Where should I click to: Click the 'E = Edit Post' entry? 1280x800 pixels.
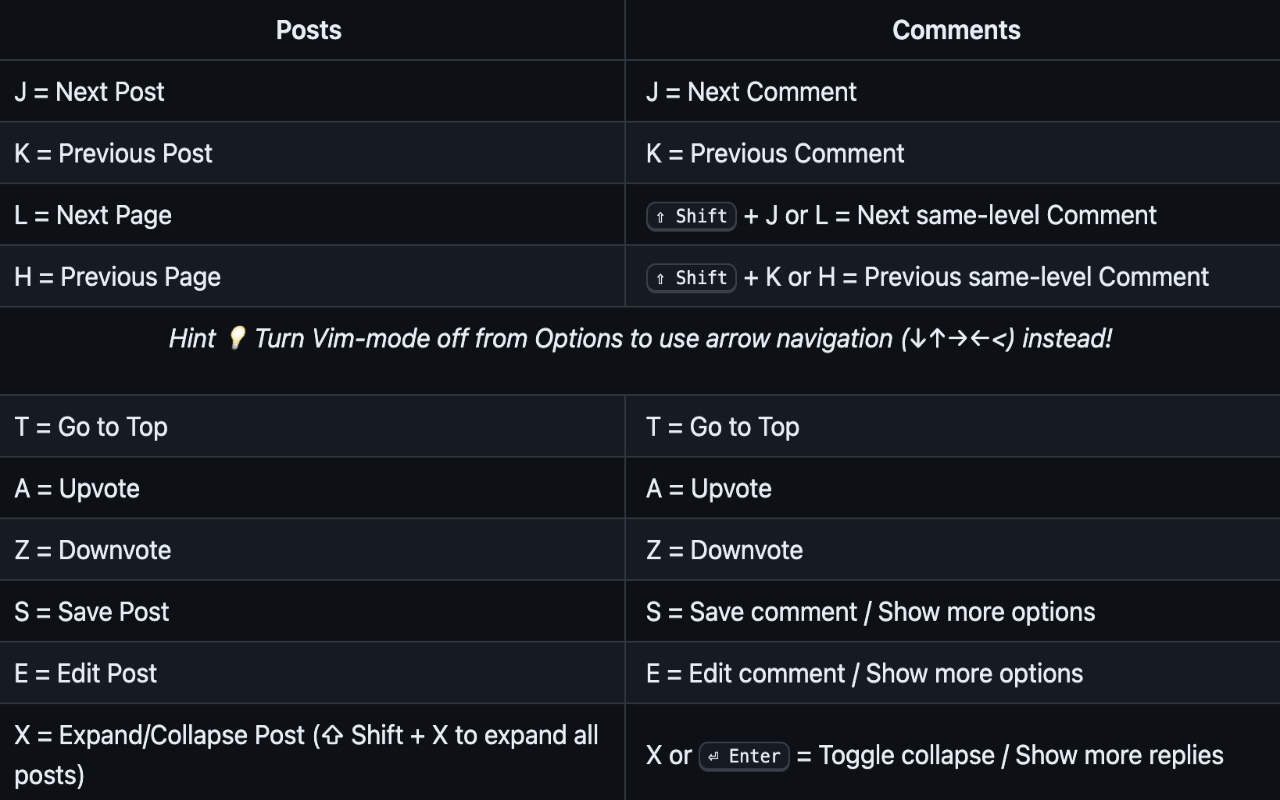(86, 674)
